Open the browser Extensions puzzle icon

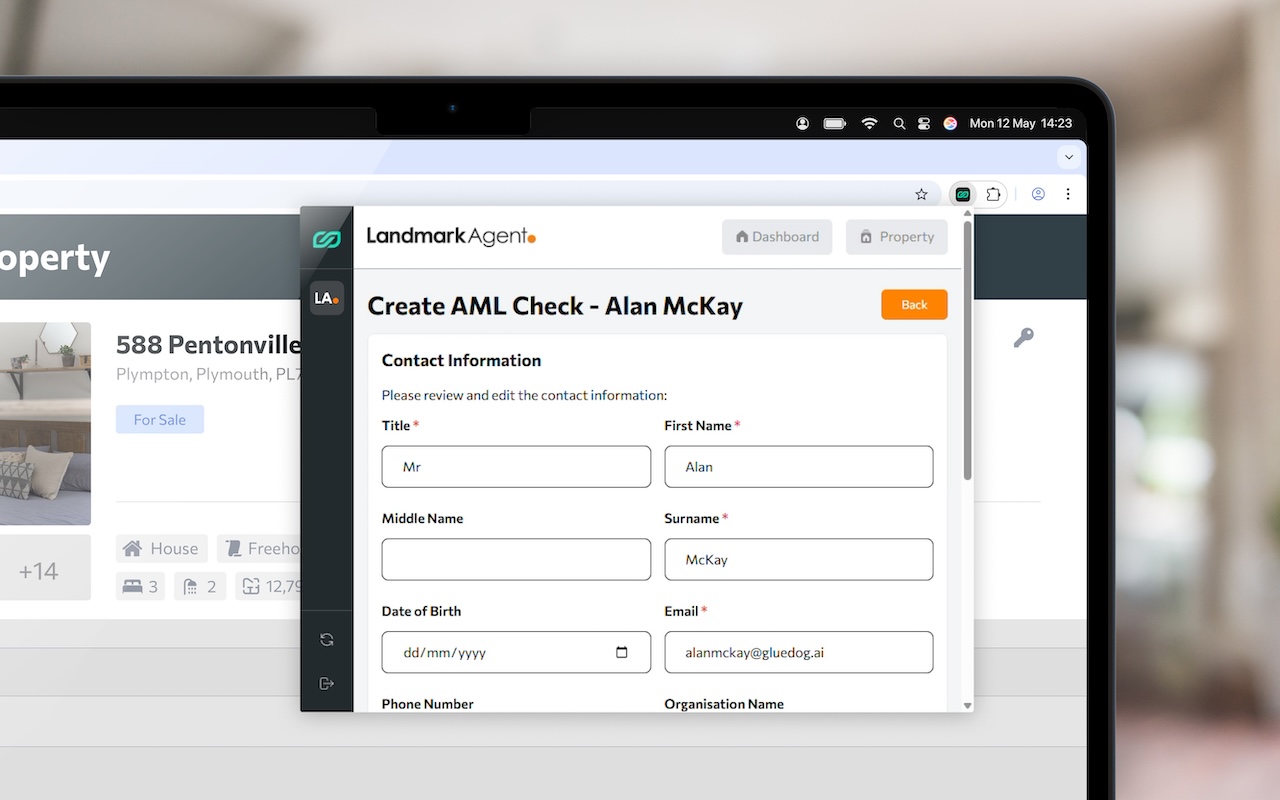[994, 194]
